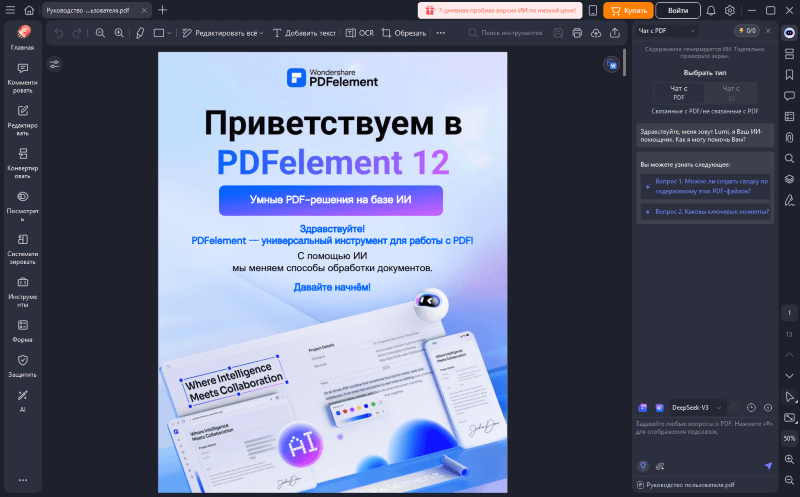Open the properties sliders panel button
The width and height of the screenshot is (800, 497).
pyautogui.click(x=54, y=64)
